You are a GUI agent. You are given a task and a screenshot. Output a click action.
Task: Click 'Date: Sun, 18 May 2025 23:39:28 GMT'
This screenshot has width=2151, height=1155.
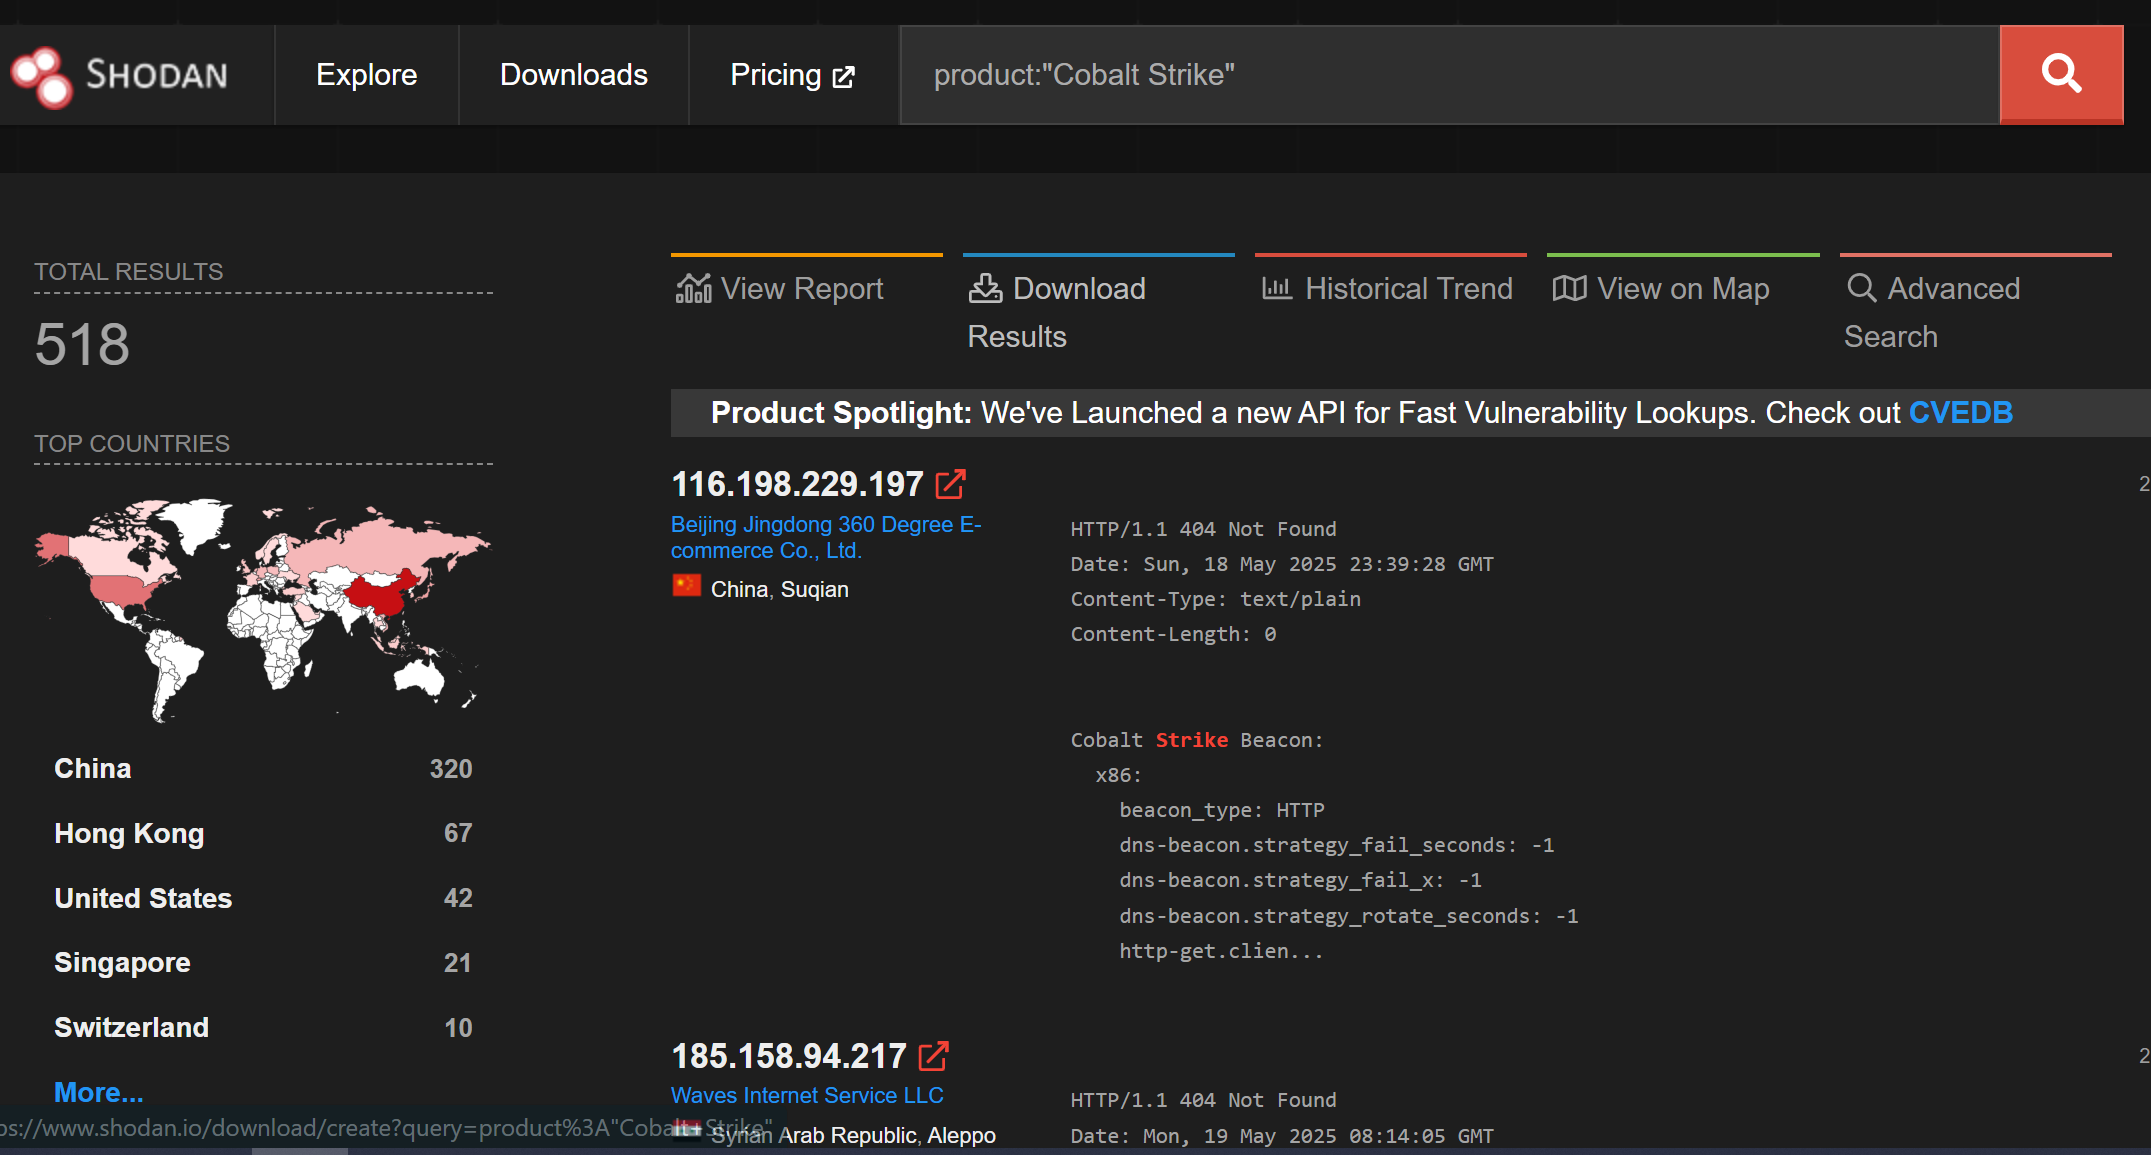(1282, 564)
